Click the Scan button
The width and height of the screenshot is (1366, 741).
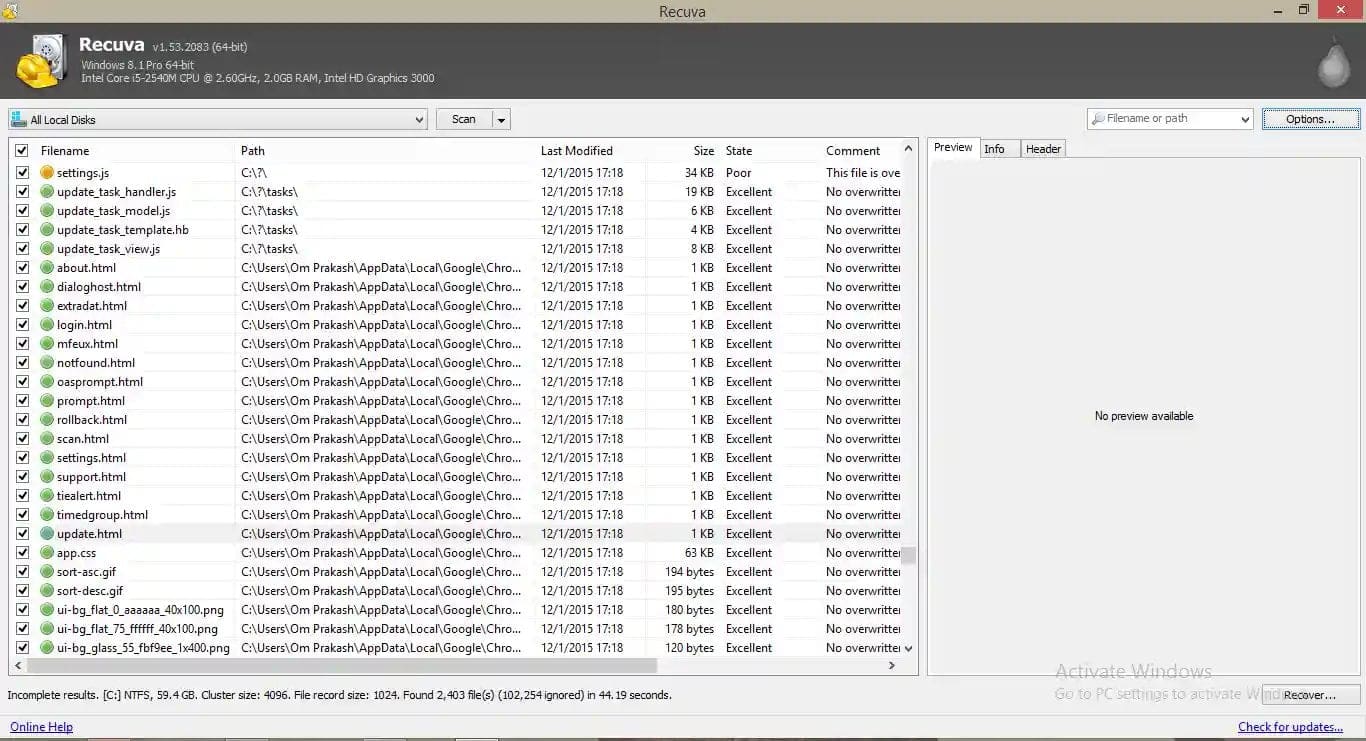point(464,119)
